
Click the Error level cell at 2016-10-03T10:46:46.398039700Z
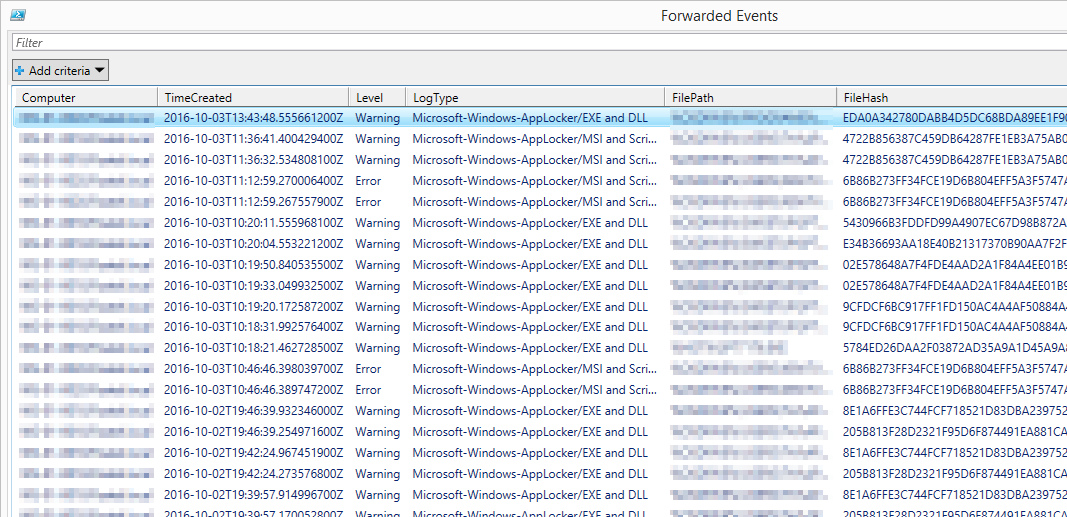pyautogui.click(x=368, y=369)
